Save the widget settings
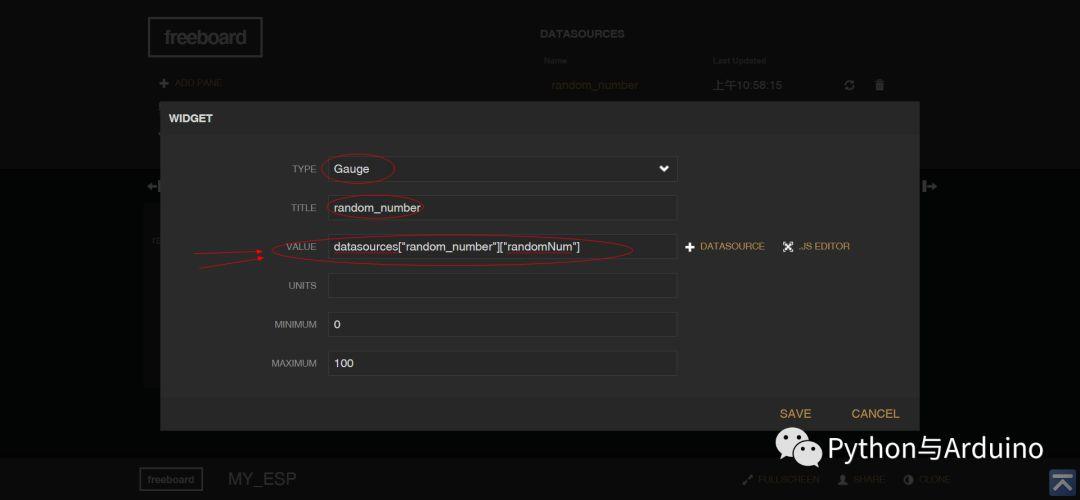This screenshot has height=500, width=1080. [795, 414]
